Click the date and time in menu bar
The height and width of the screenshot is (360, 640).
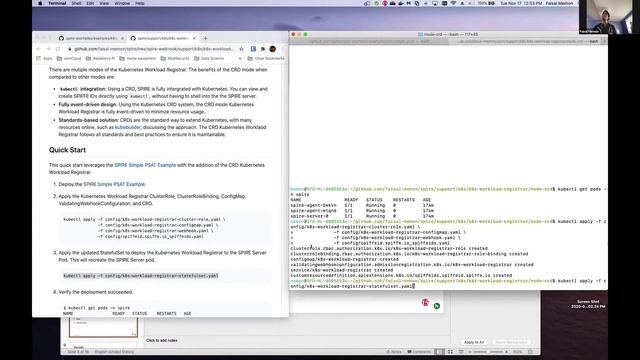click(521, 3)
